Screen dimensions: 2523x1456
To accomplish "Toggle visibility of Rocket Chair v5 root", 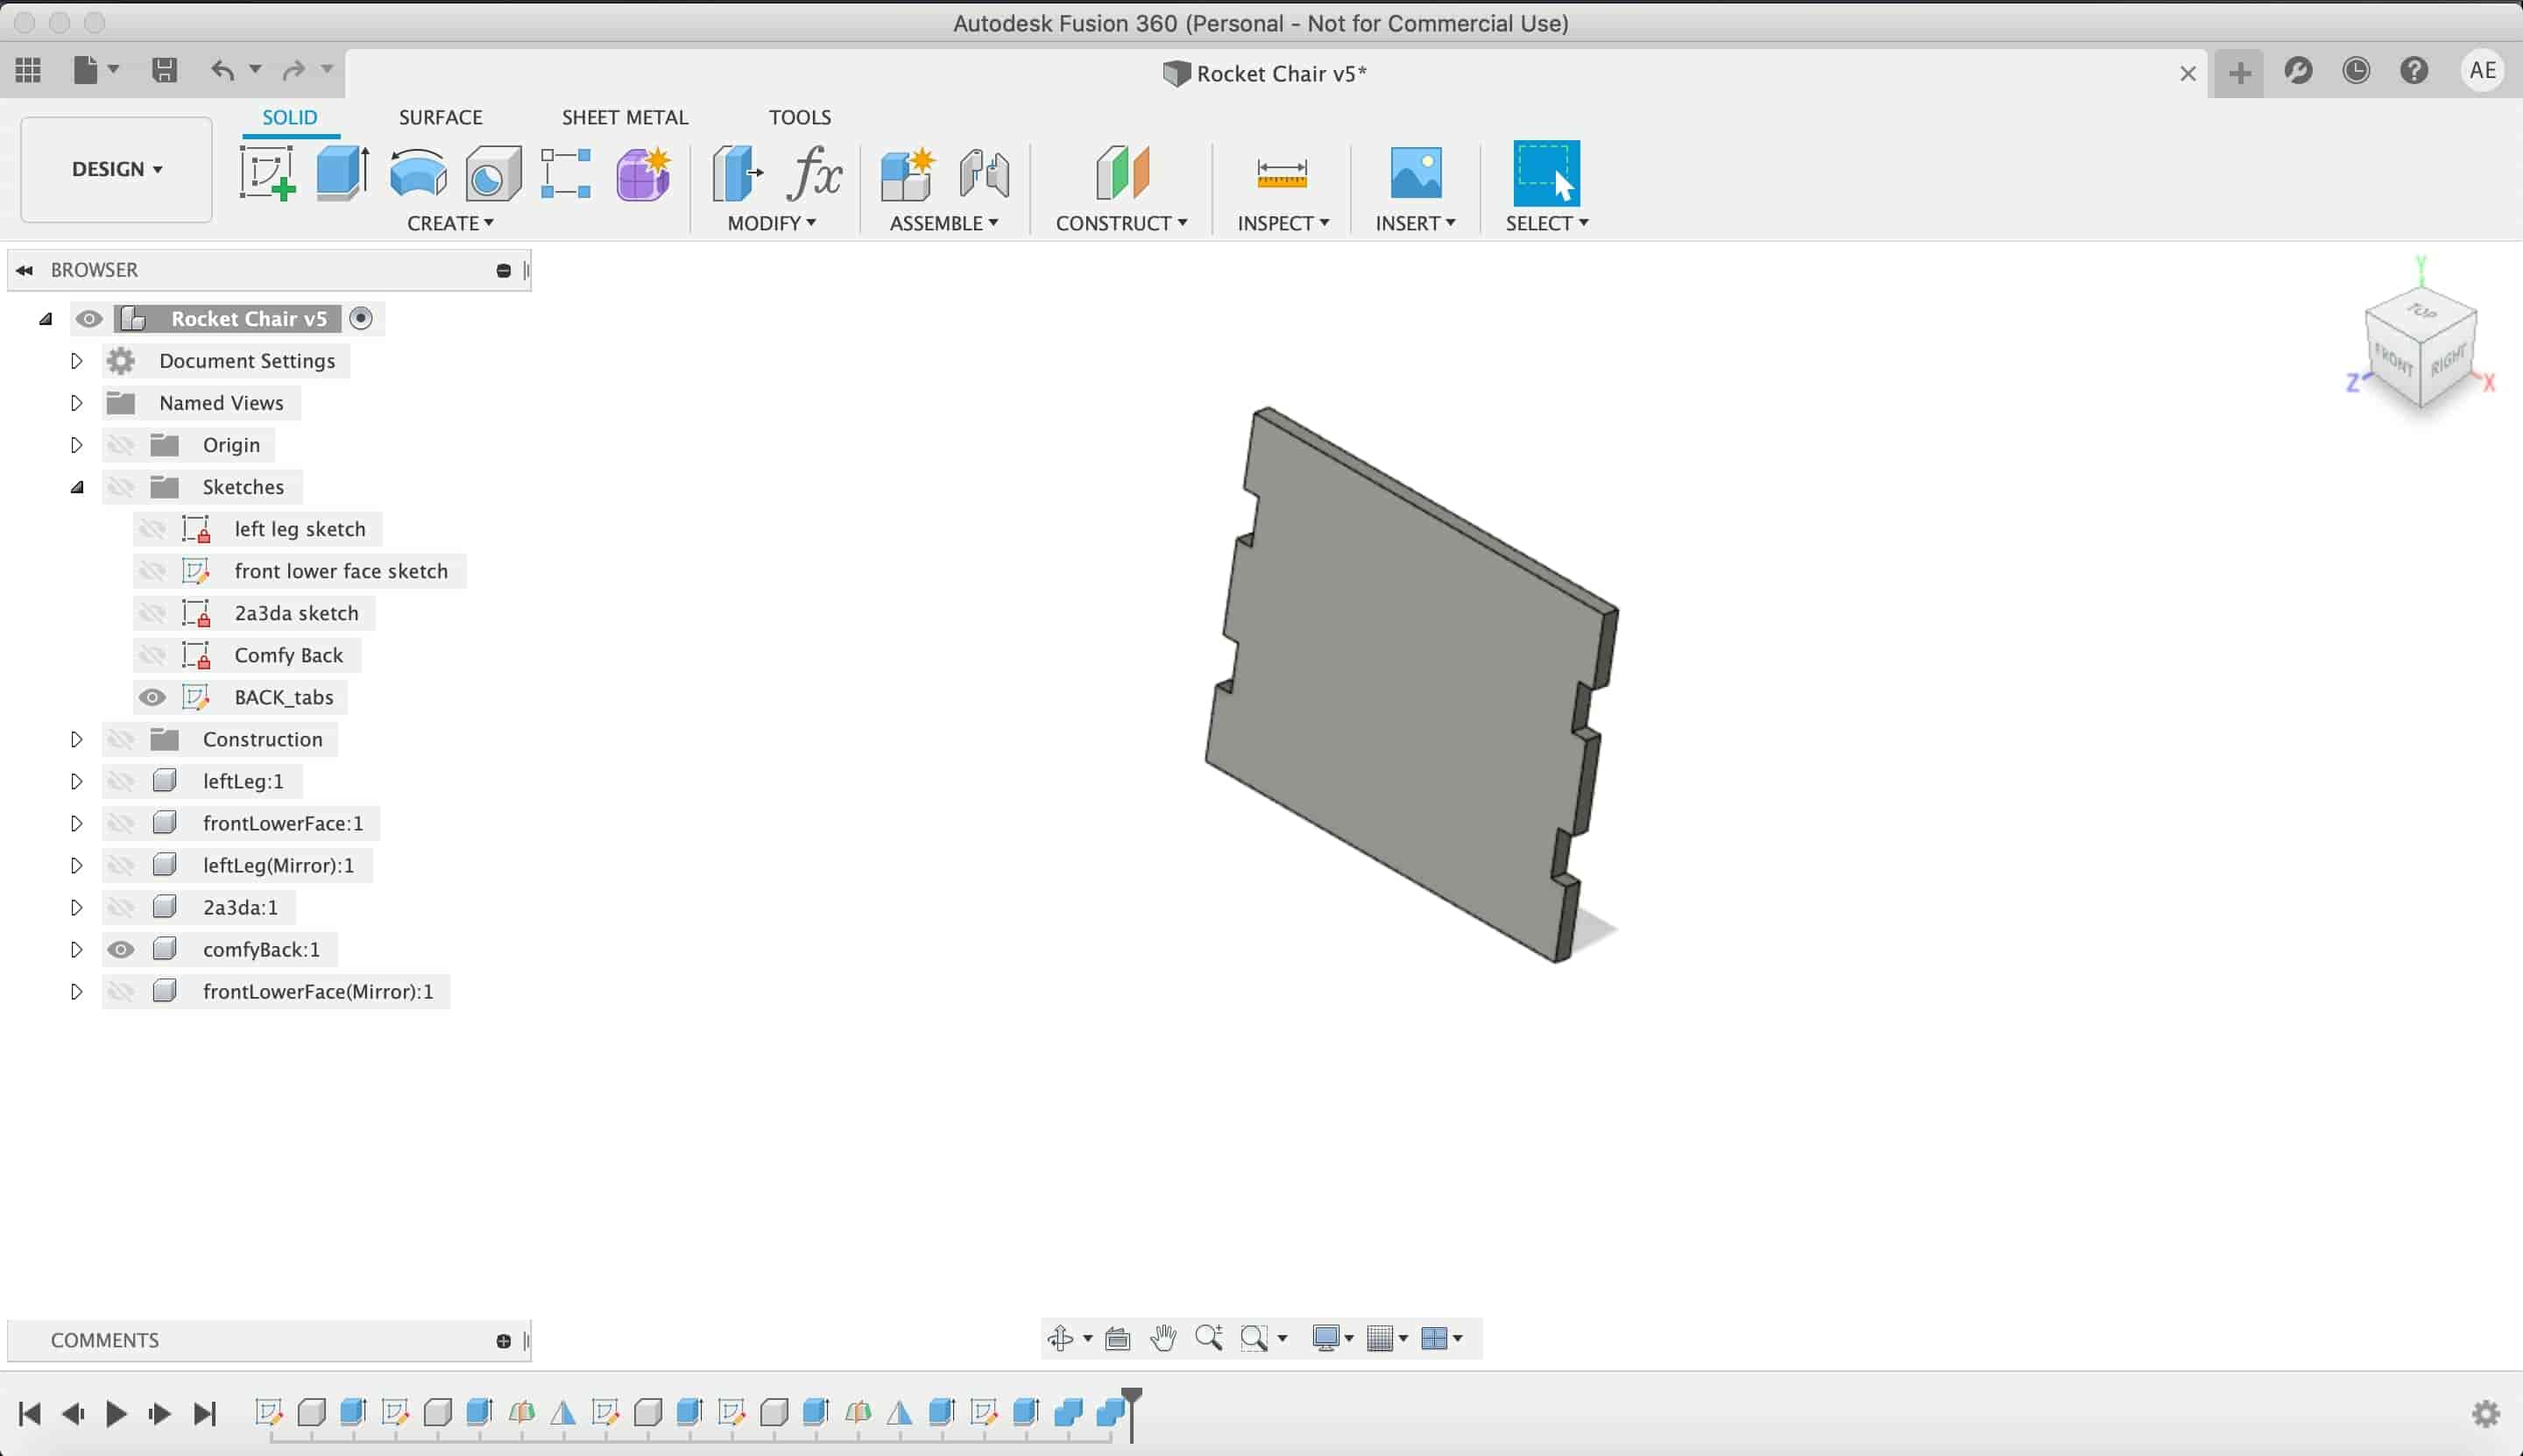I will pyautogui.click(x=89, y=319).
